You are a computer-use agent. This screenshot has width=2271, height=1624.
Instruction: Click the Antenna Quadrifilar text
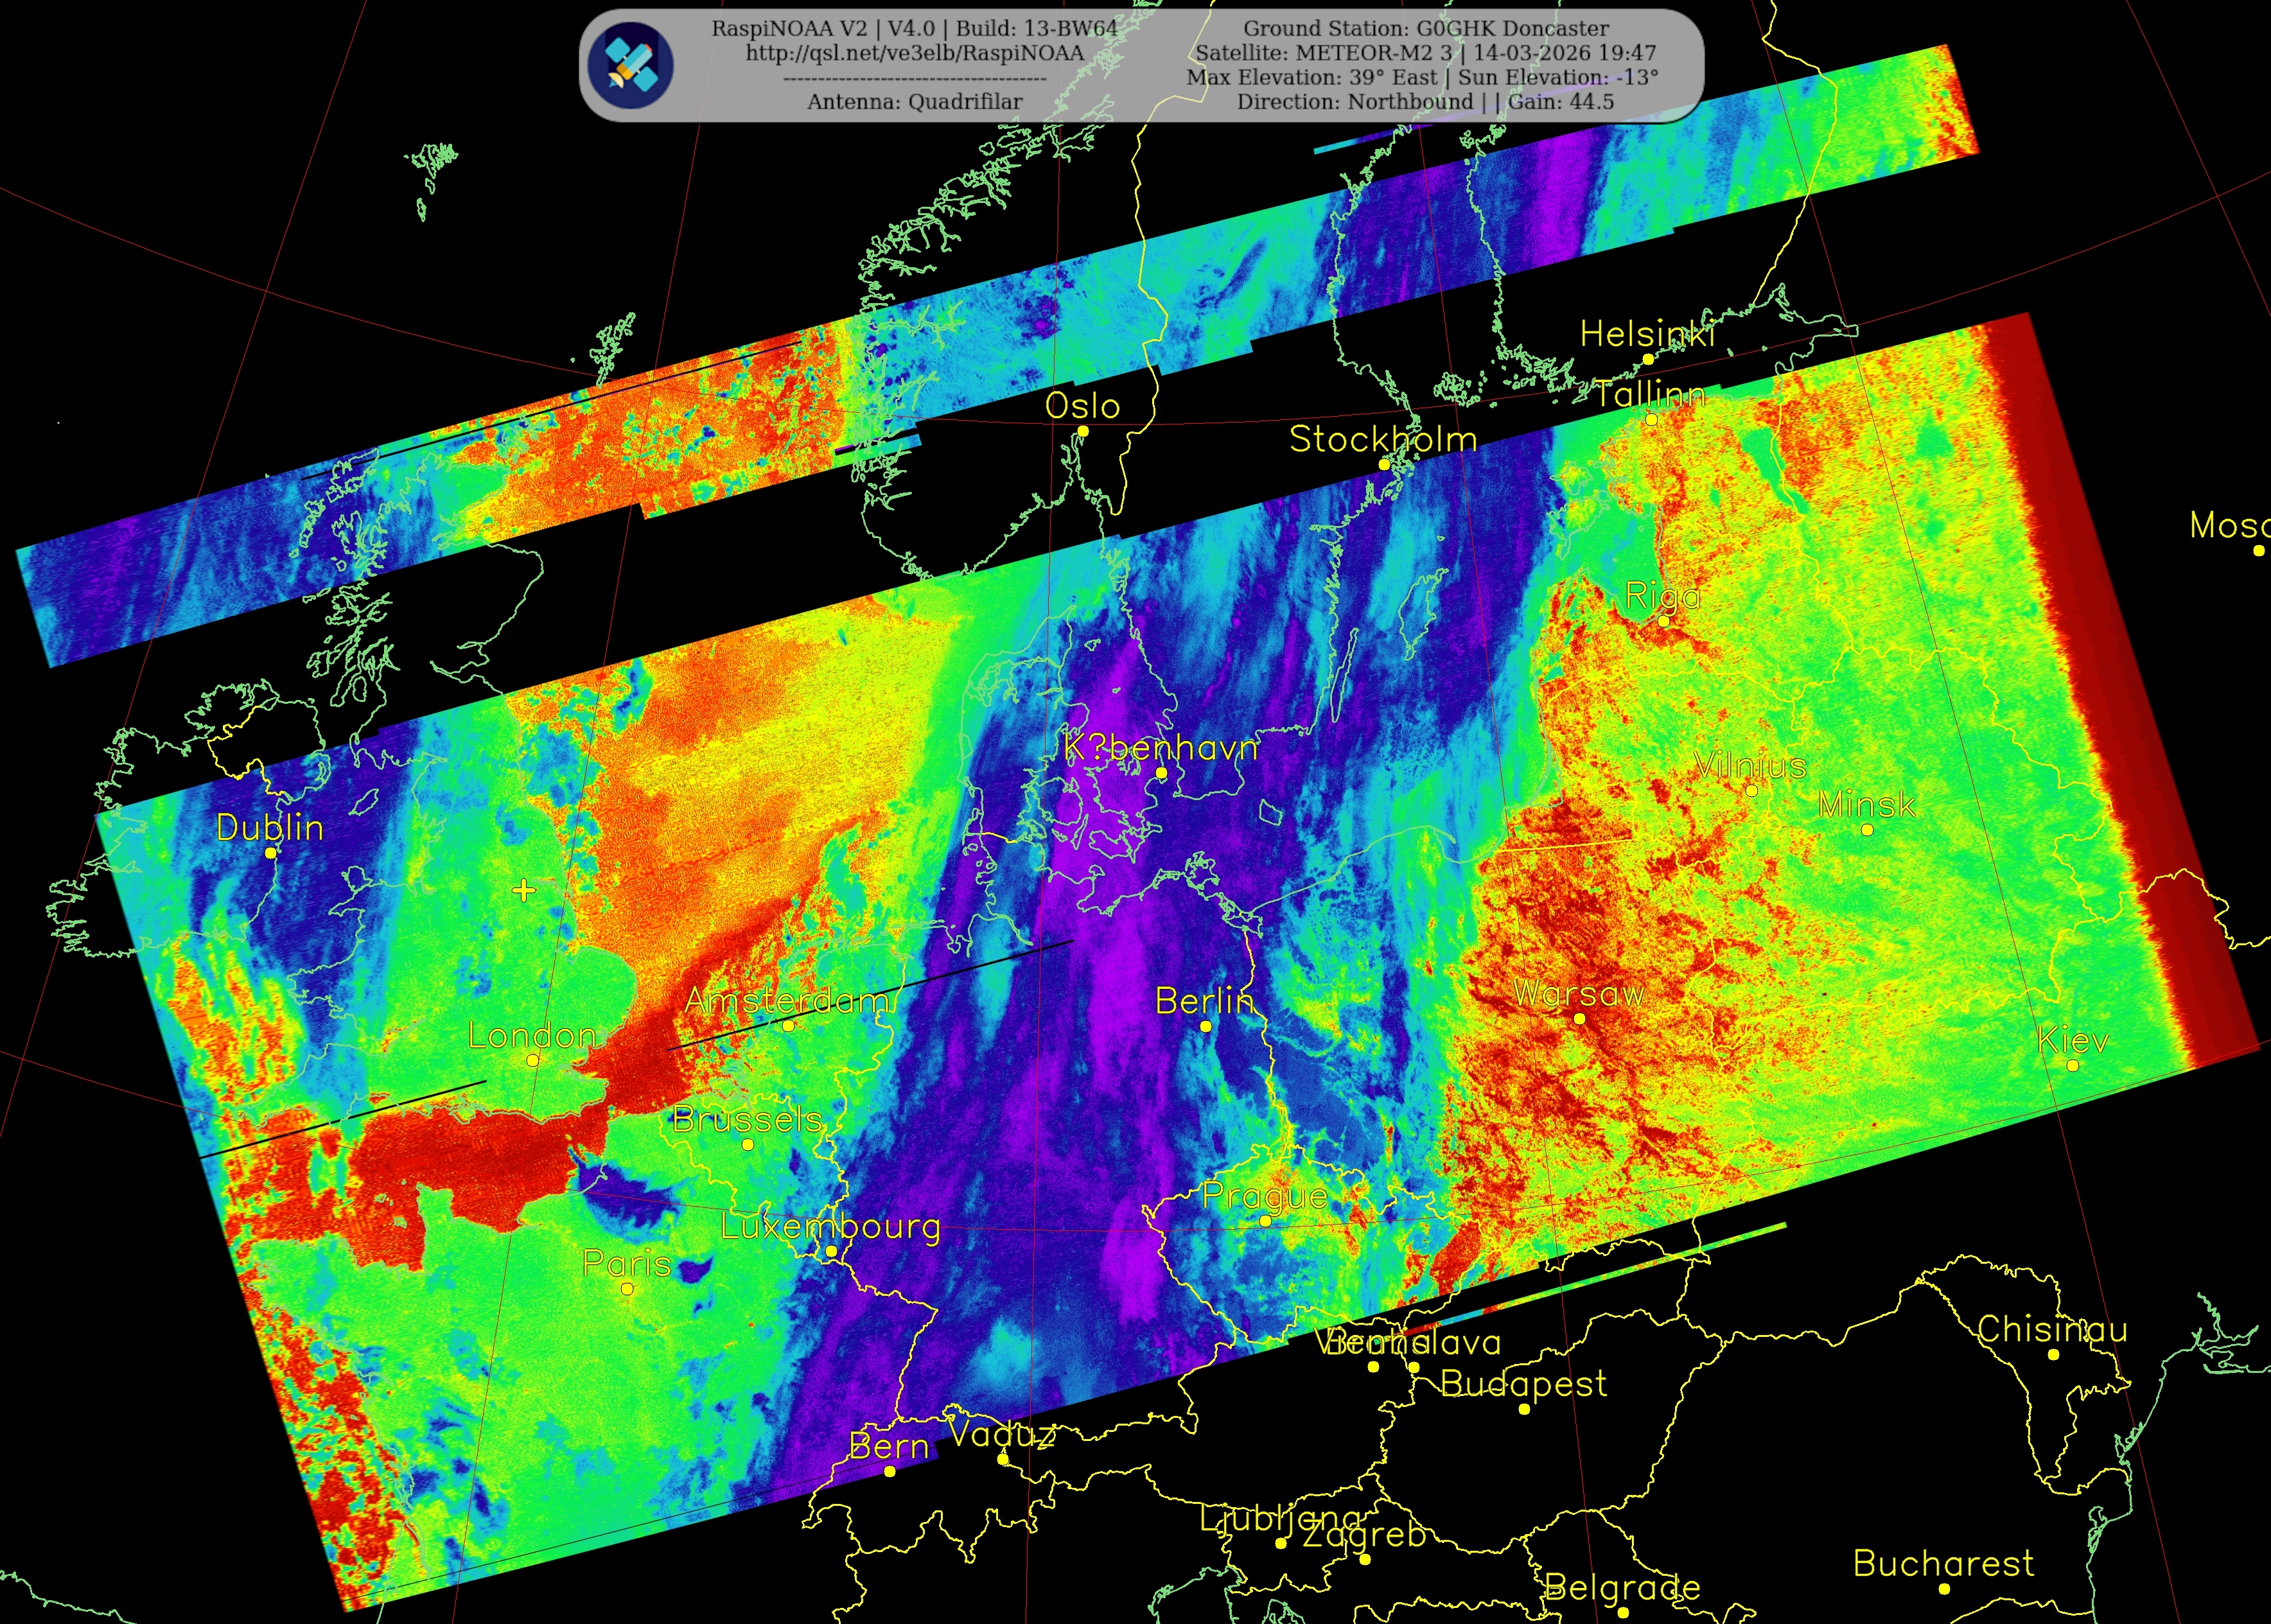coord(914,101)
